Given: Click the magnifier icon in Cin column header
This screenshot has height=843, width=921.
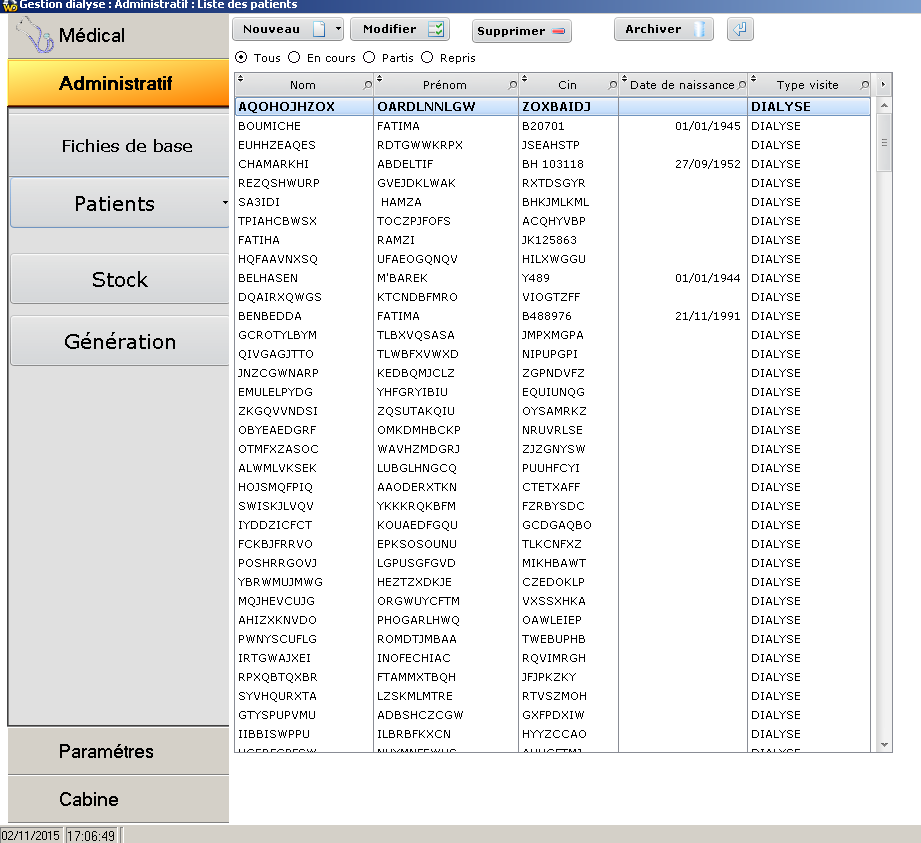Looking at the screenshot, I should pos(612,85).
